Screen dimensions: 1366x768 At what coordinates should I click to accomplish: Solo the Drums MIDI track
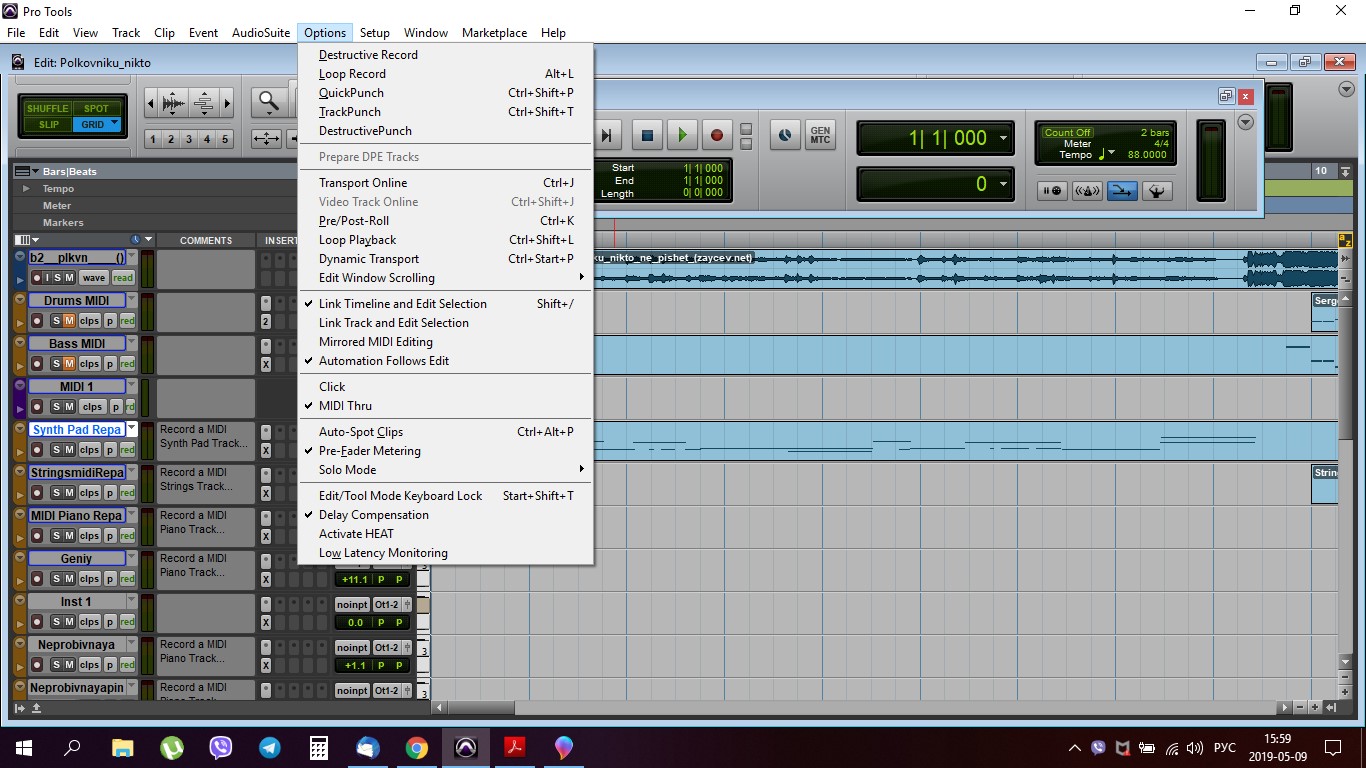(x=57, y=321)
